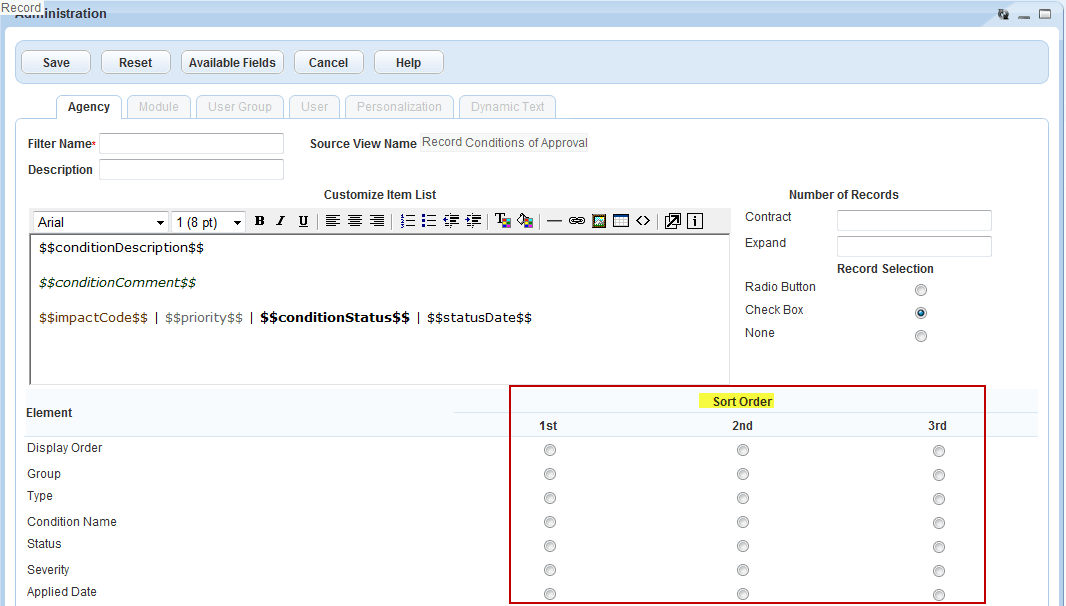The image size is (1066, 606).
Task: Switch to the Agency tab
Action: coord(89,107)
